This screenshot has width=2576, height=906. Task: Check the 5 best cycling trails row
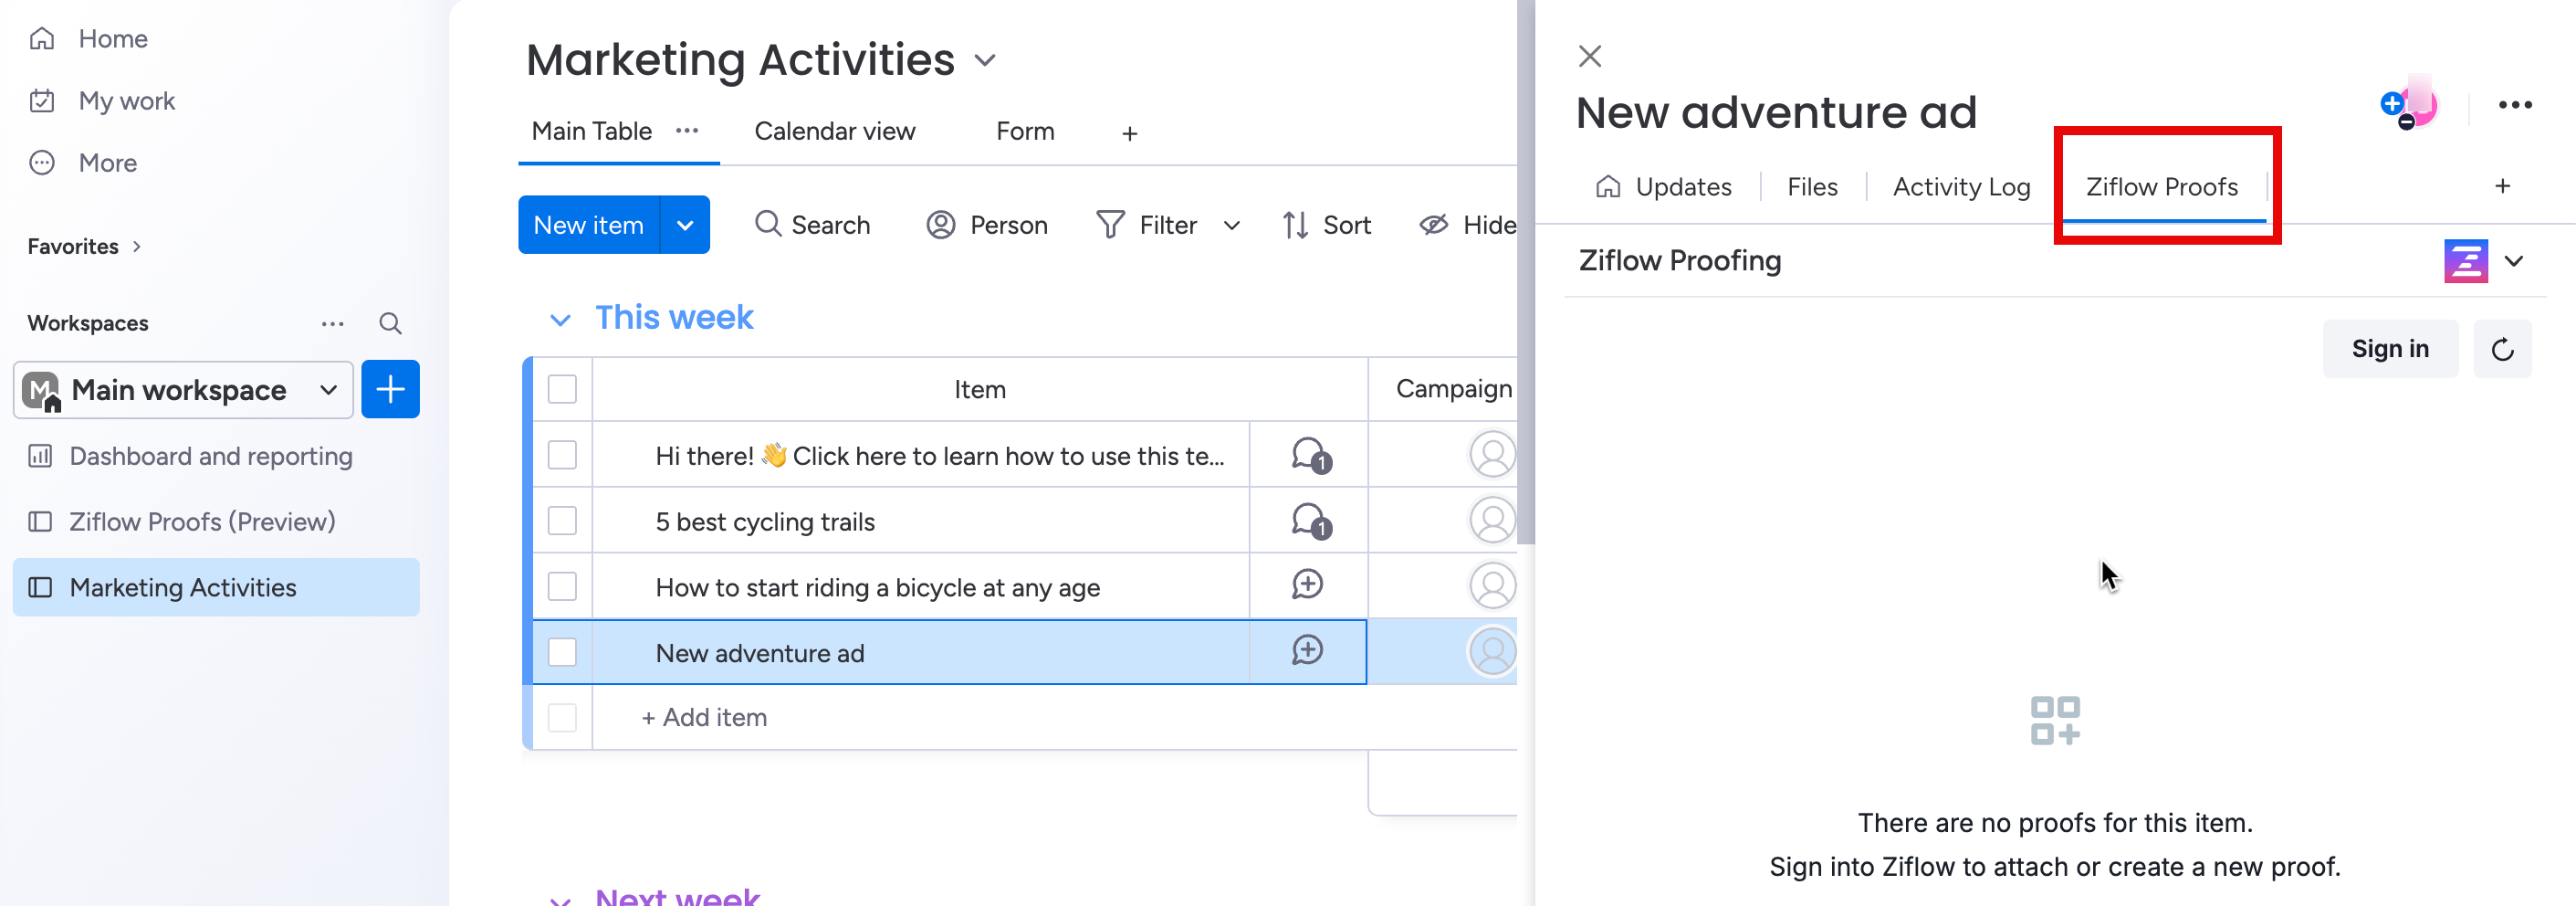(563, 521)
